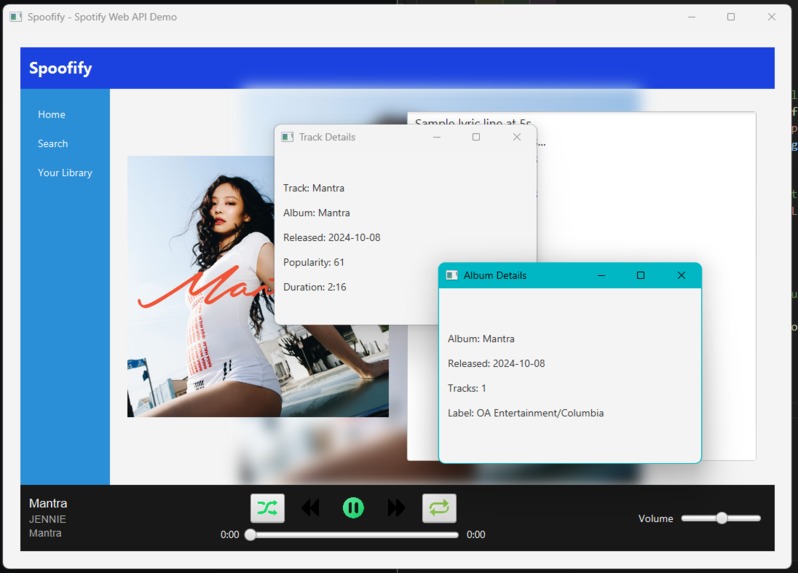The image size is (798, 573).
Task: Toggle repeat playback button
Action: (x=439, y=508)
